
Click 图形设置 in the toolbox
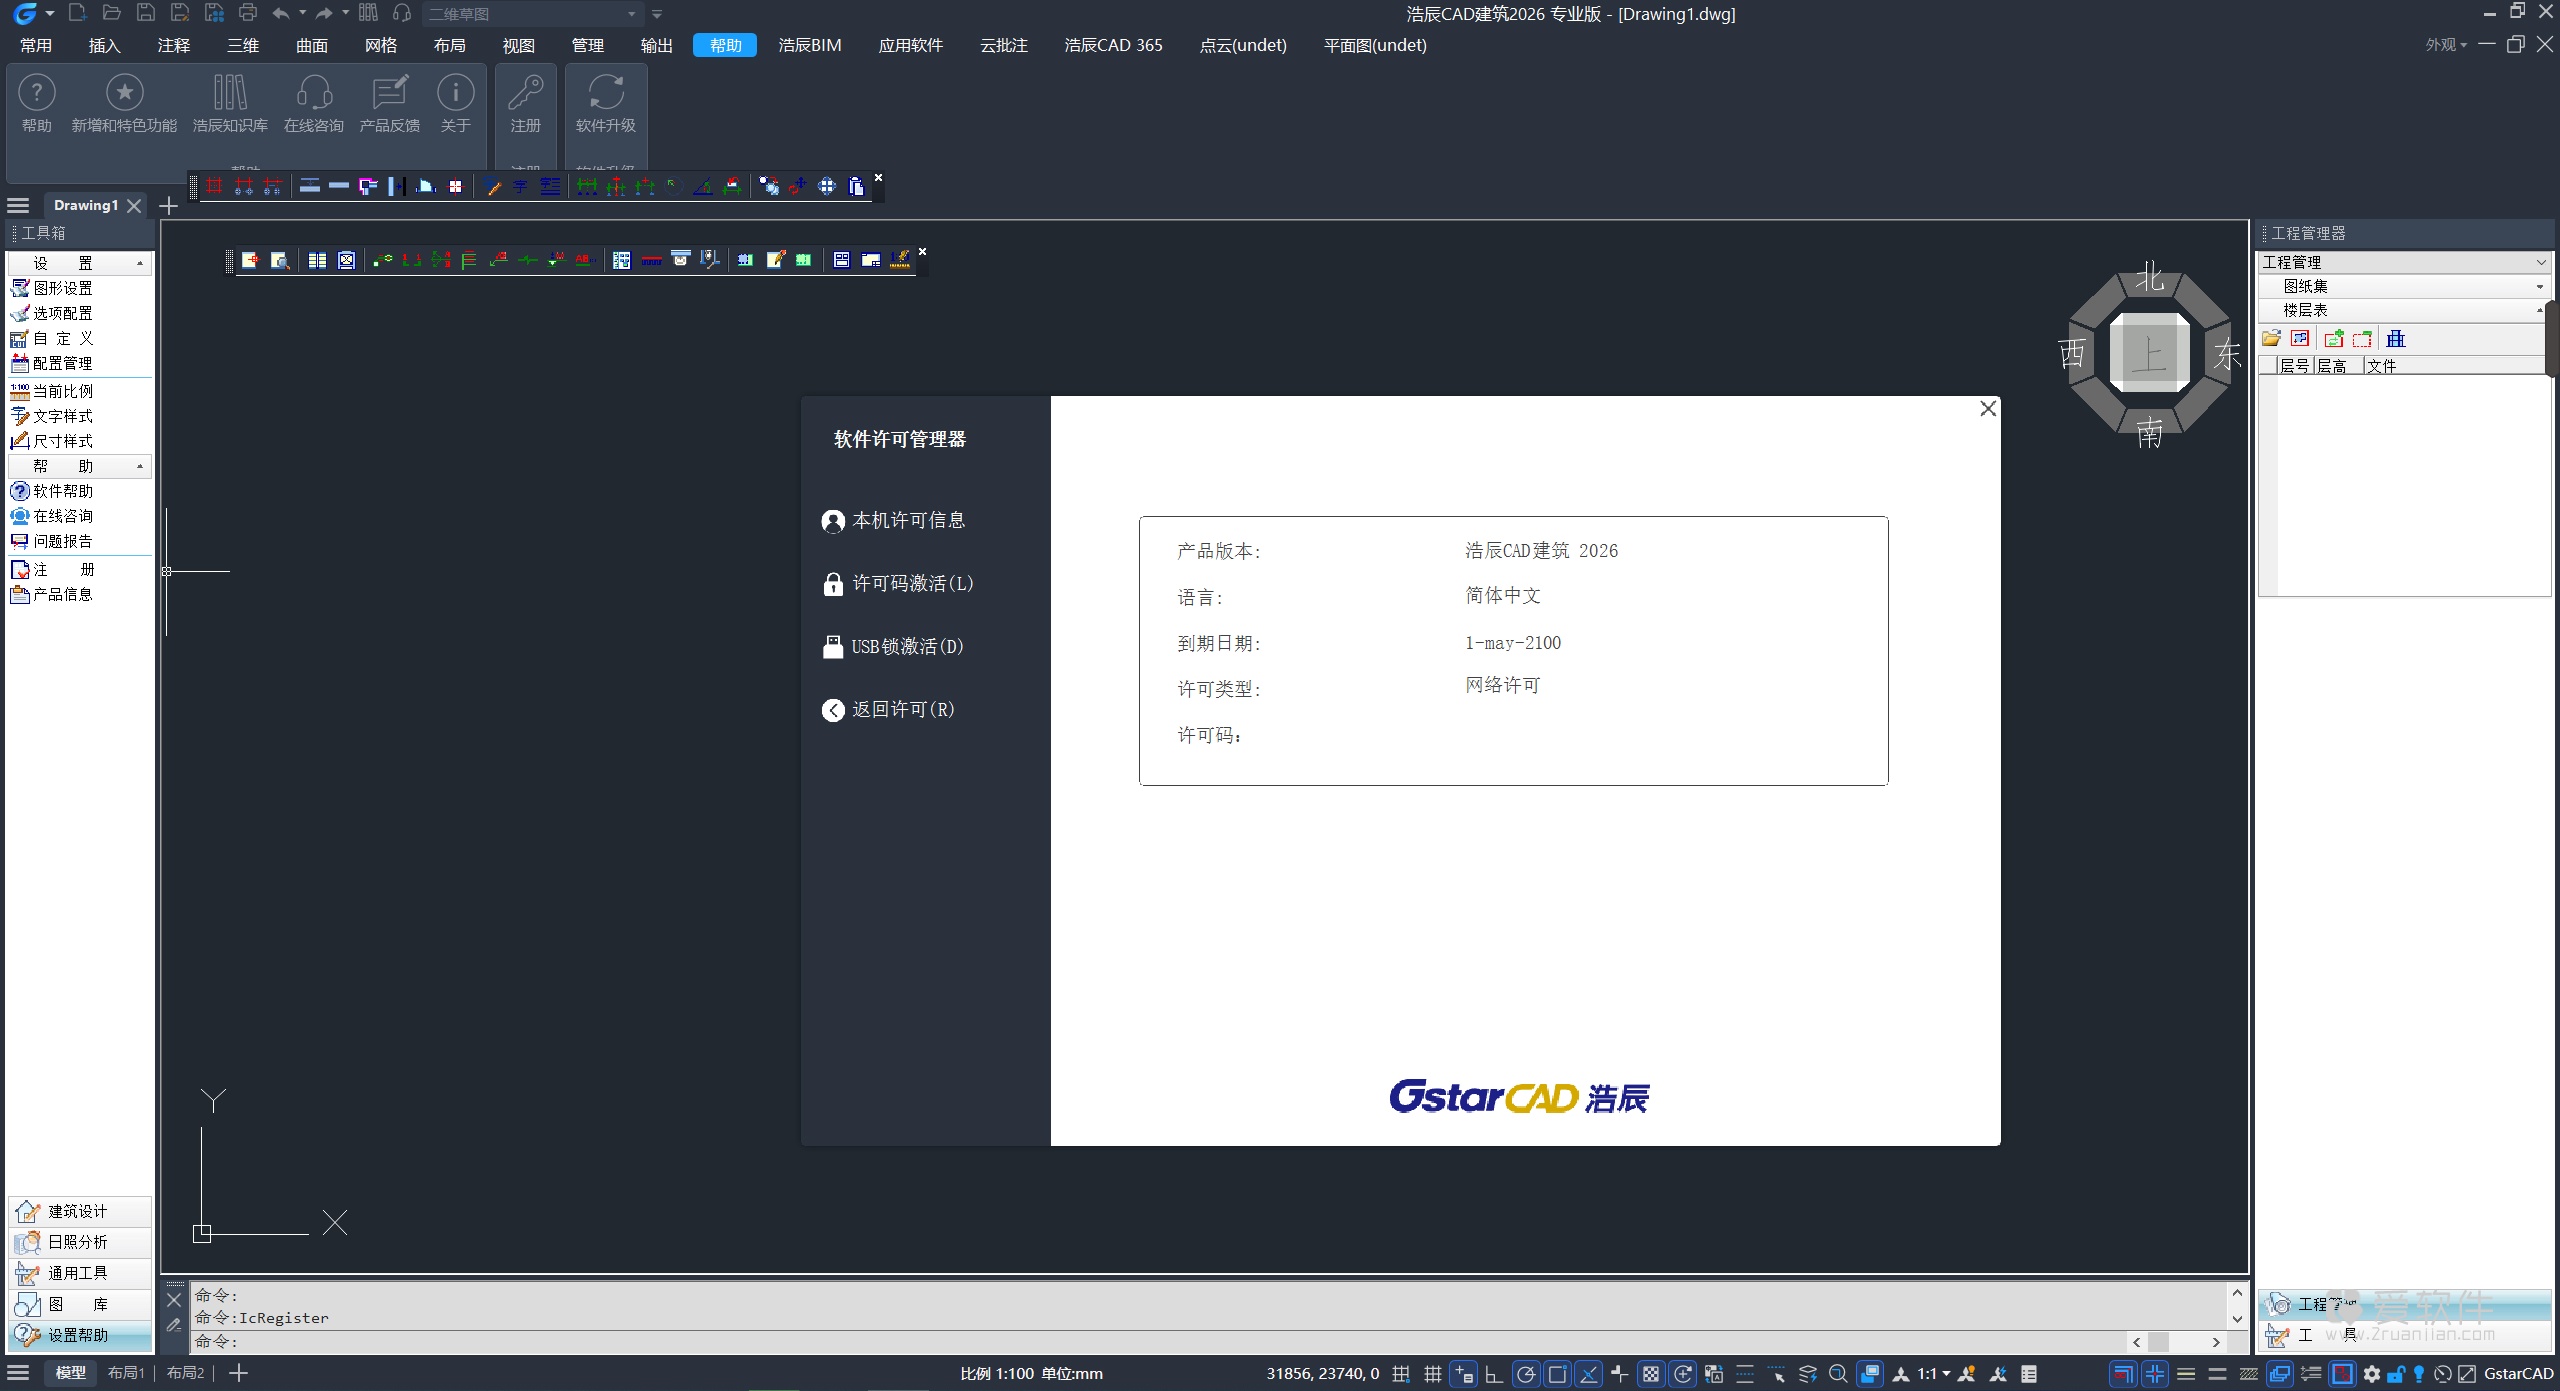pos(62,288)
